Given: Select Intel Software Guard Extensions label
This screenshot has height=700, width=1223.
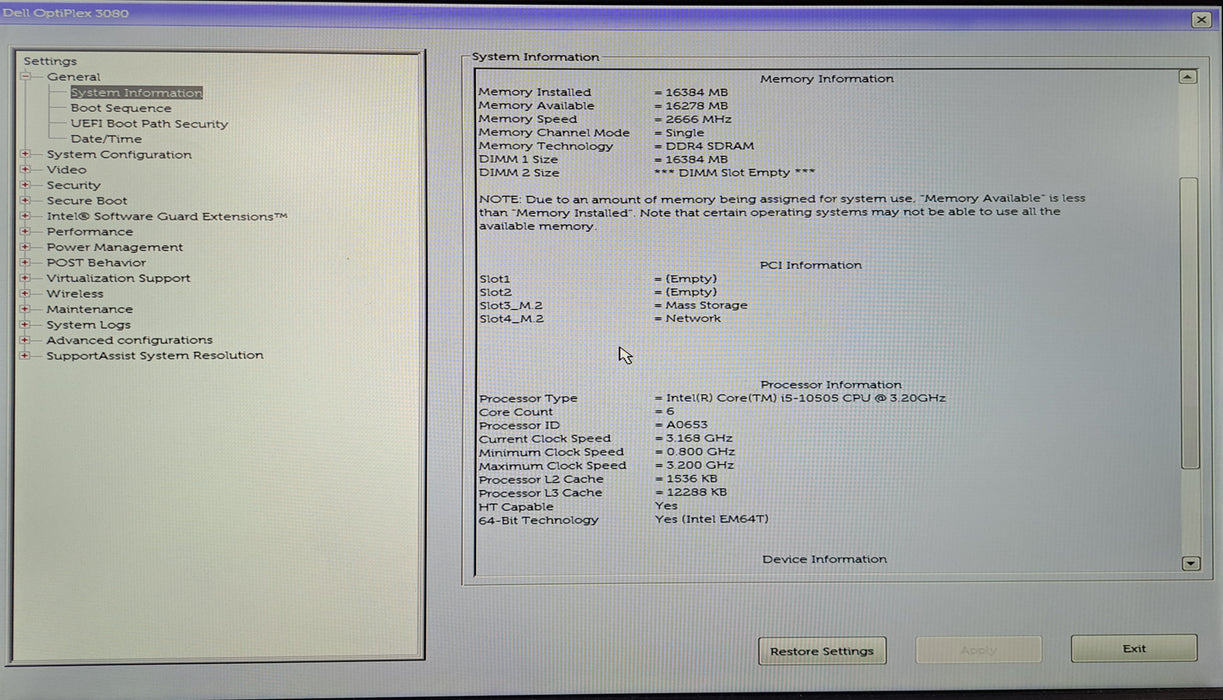Looking at the screenshot, I should 167,216.
